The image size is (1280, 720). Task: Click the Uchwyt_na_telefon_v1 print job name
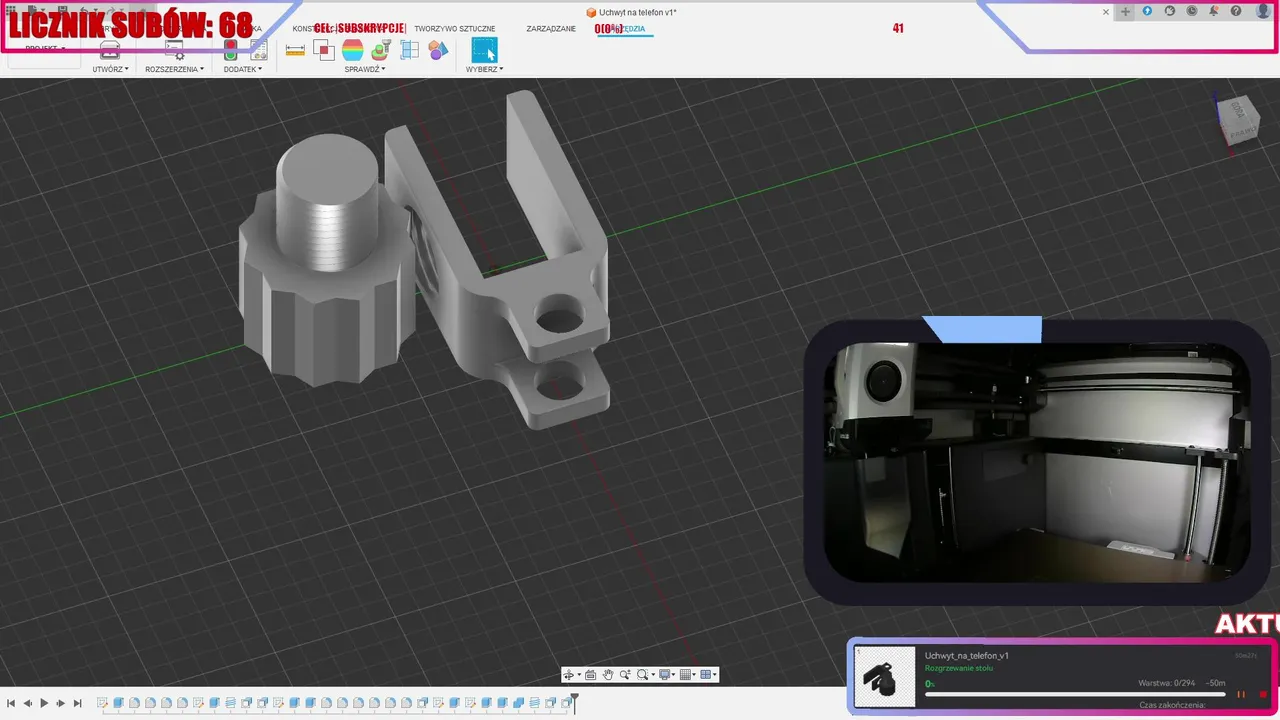pyautogui.click(x=966, y=656)
